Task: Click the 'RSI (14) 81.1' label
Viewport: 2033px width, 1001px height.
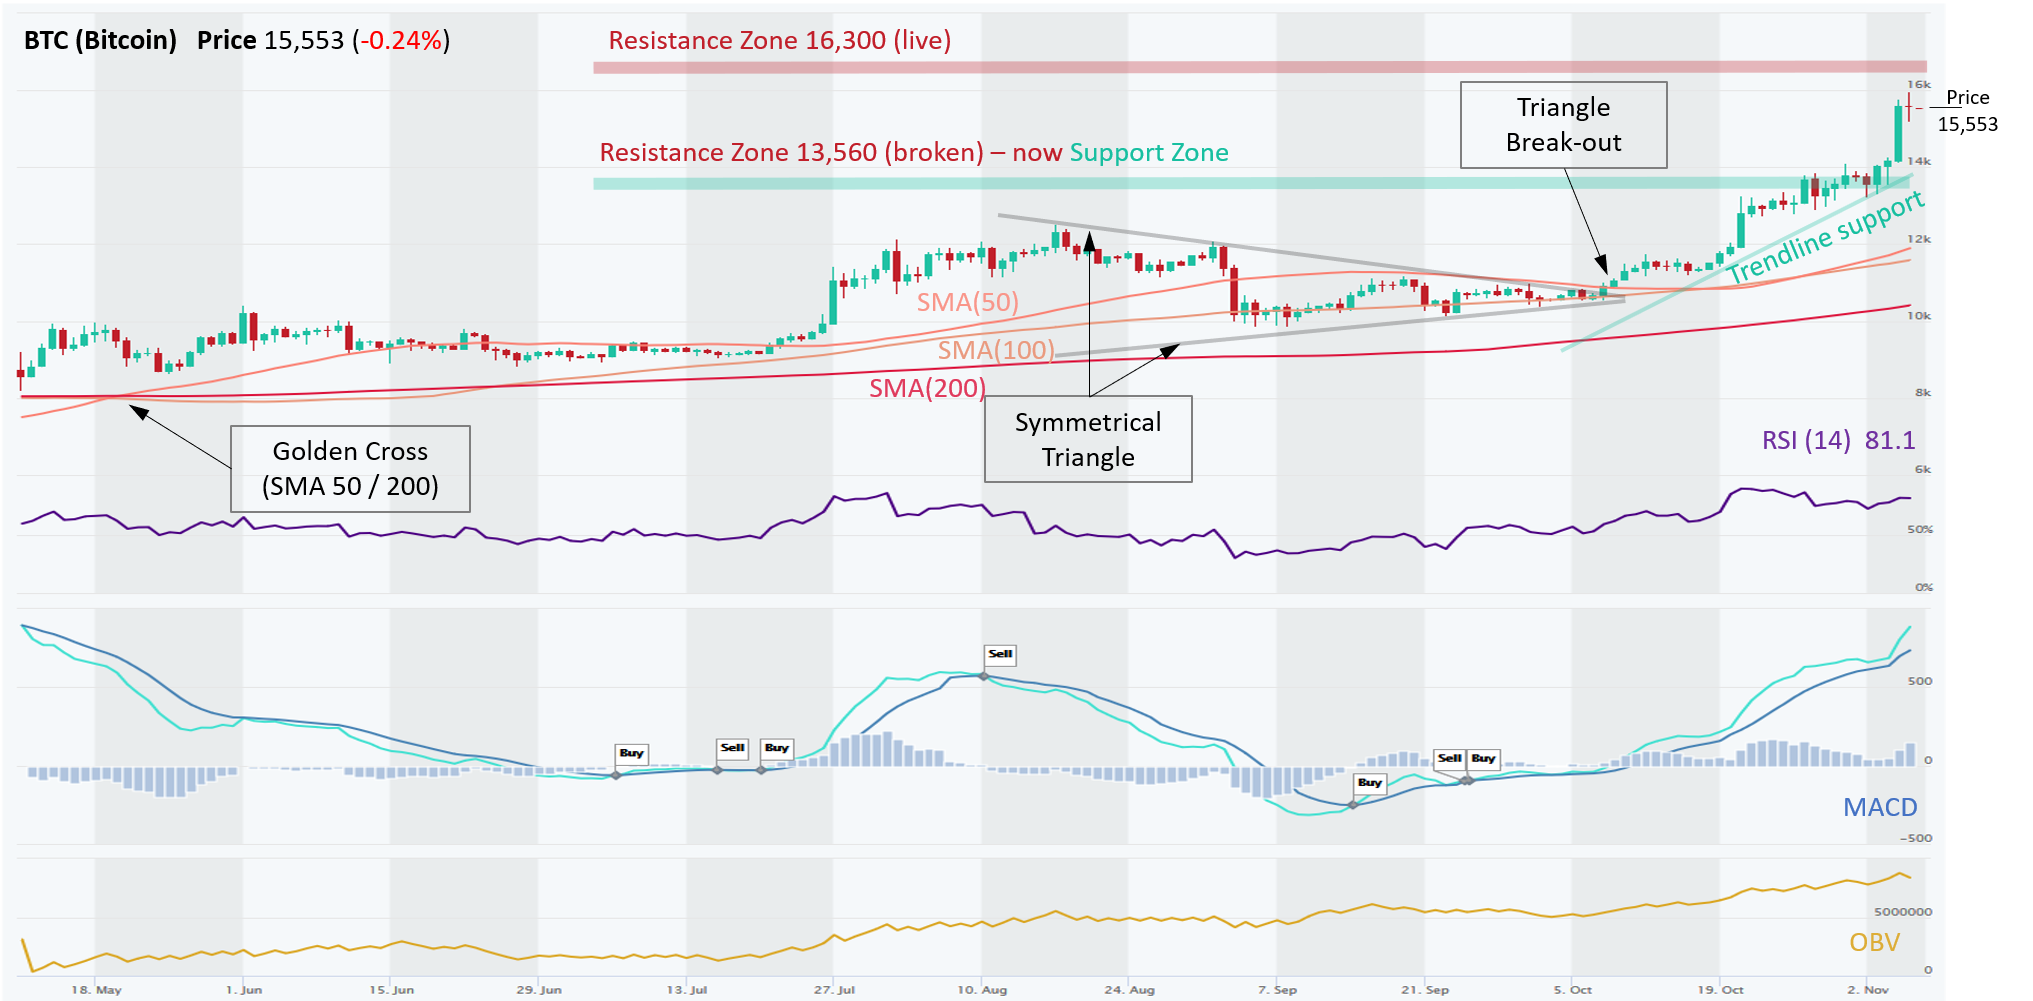Action: pyautogui.click(x=1838, y=440)
